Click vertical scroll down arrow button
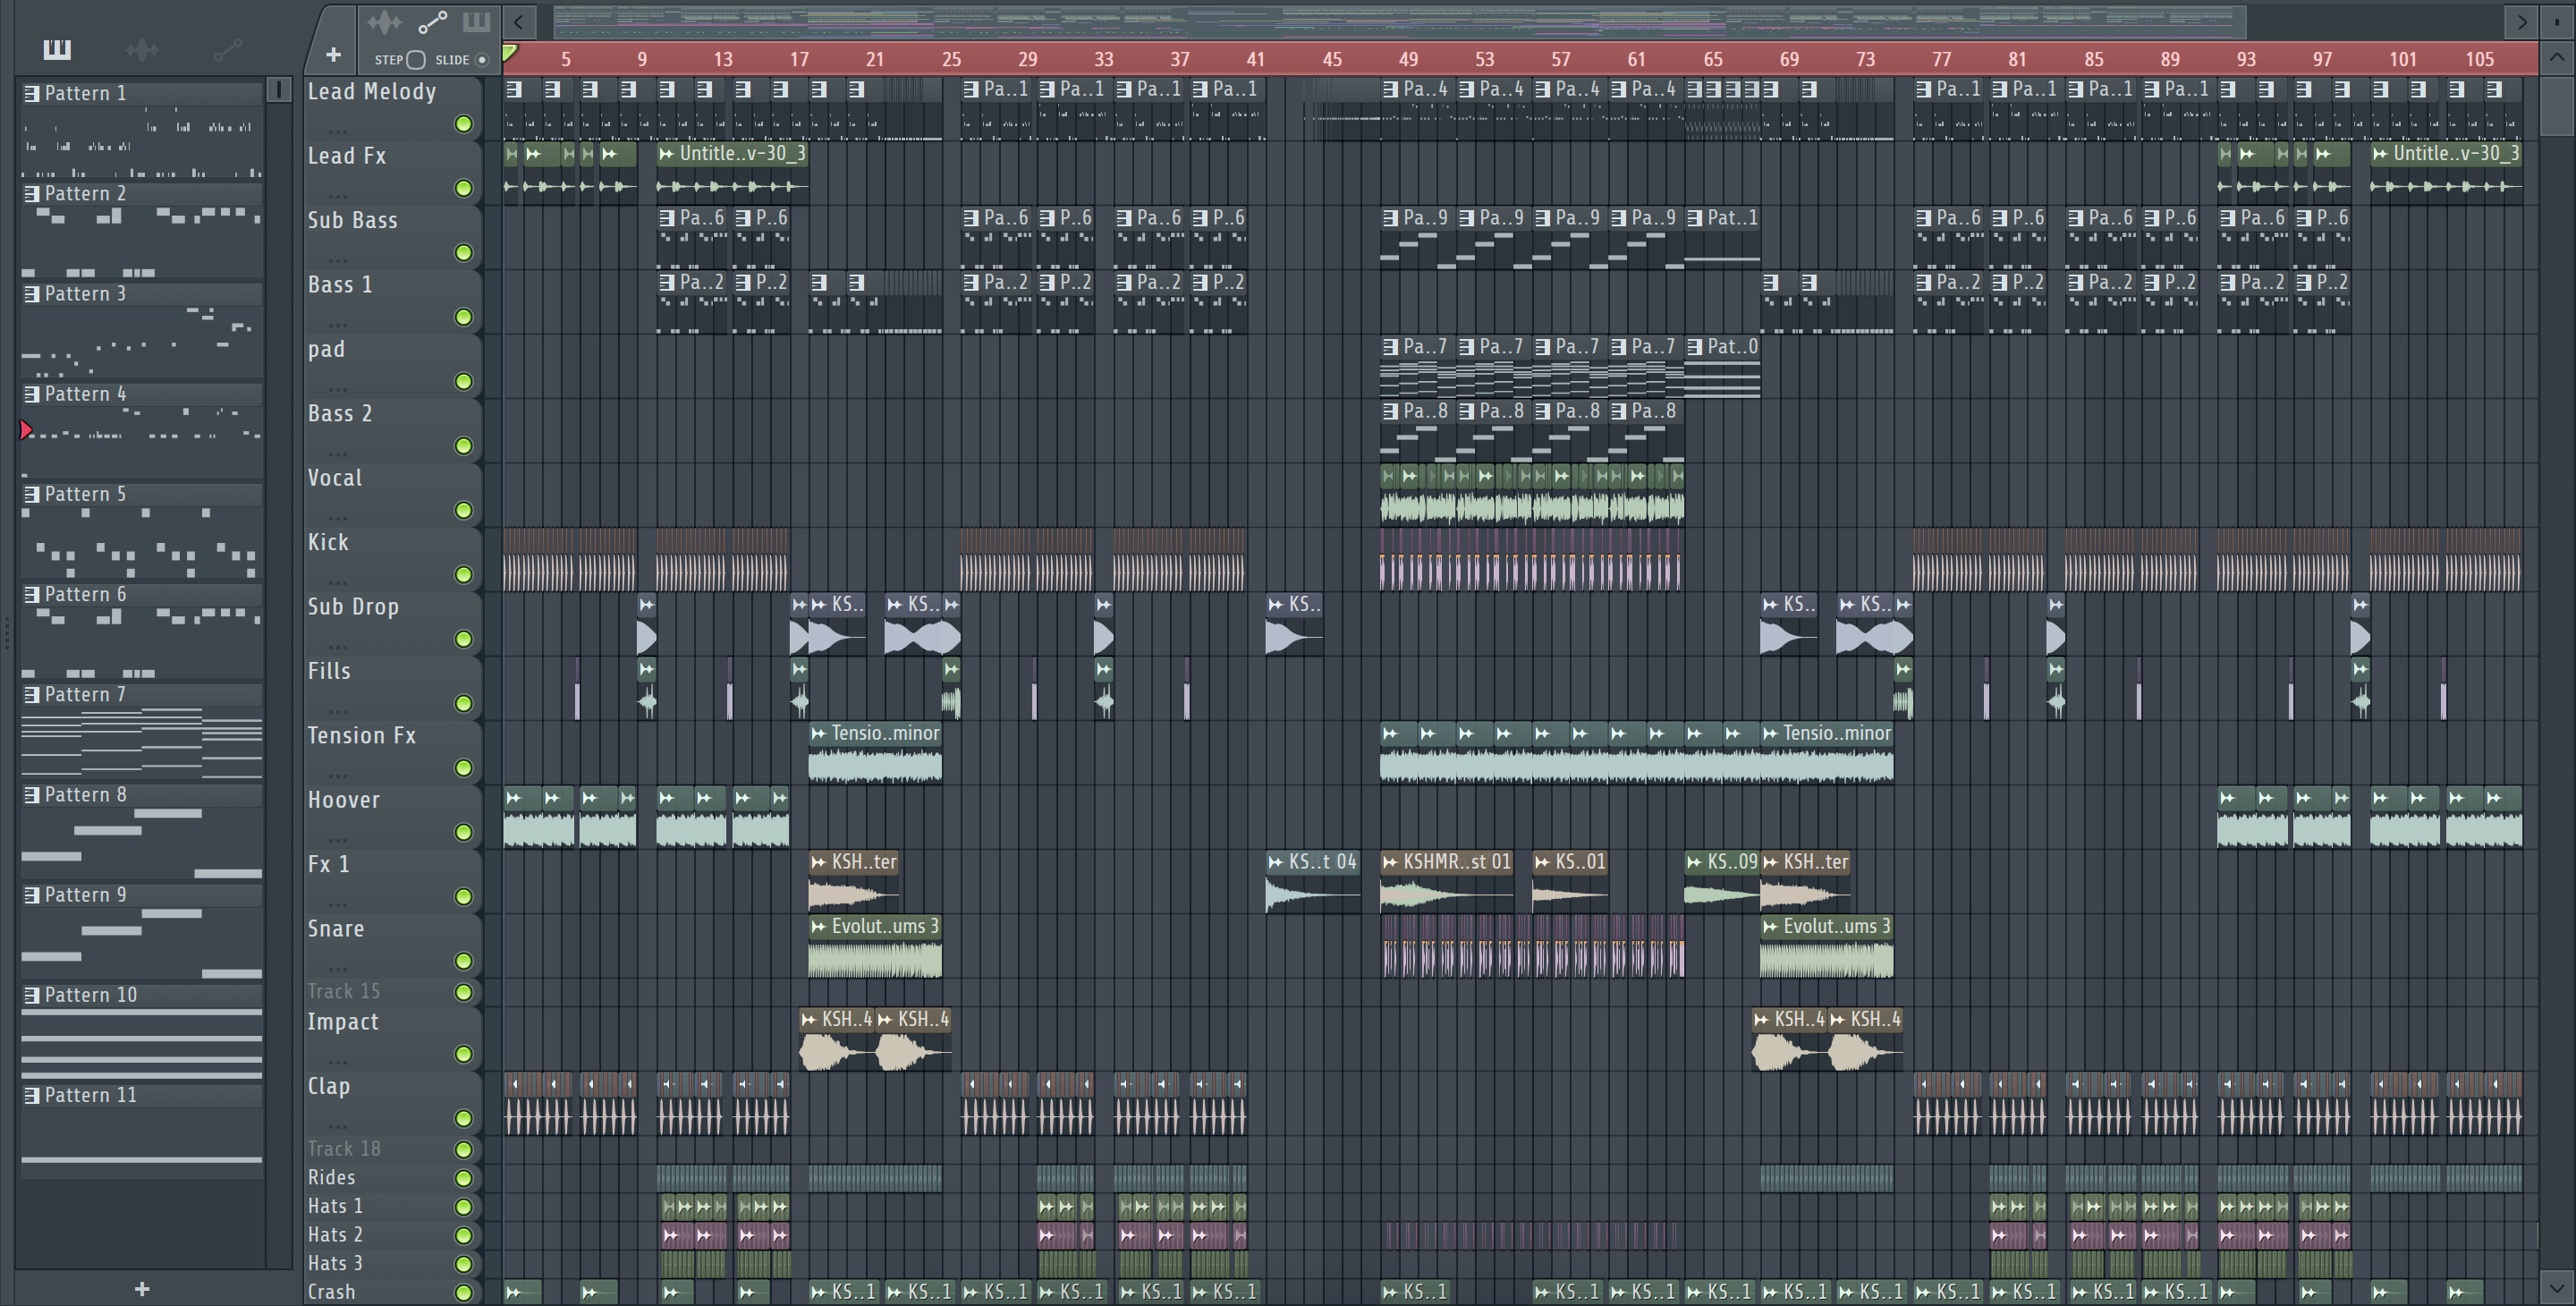The width and height of the screenshot is (2576, 1306). click(2556, 1286)
